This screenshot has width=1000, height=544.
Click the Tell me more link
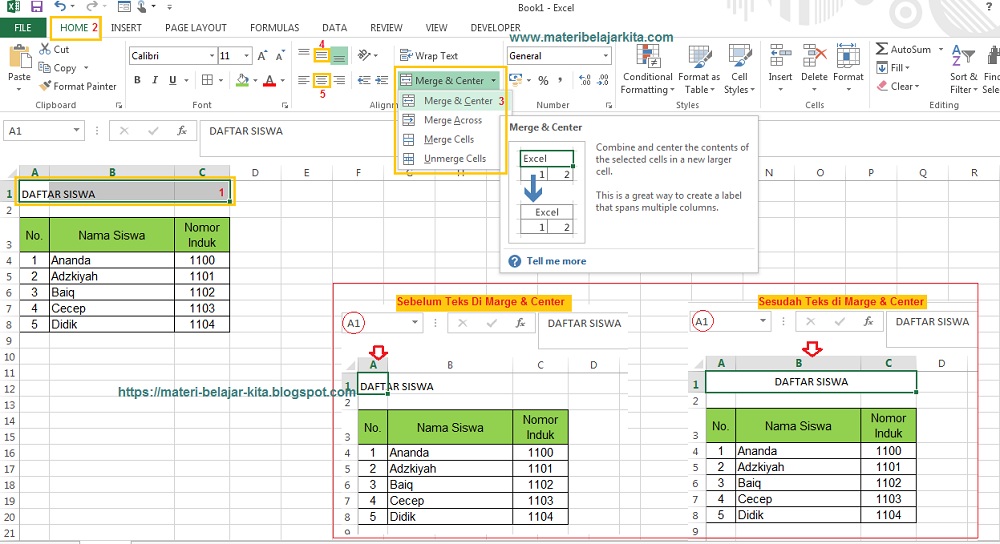coord(556,261)
